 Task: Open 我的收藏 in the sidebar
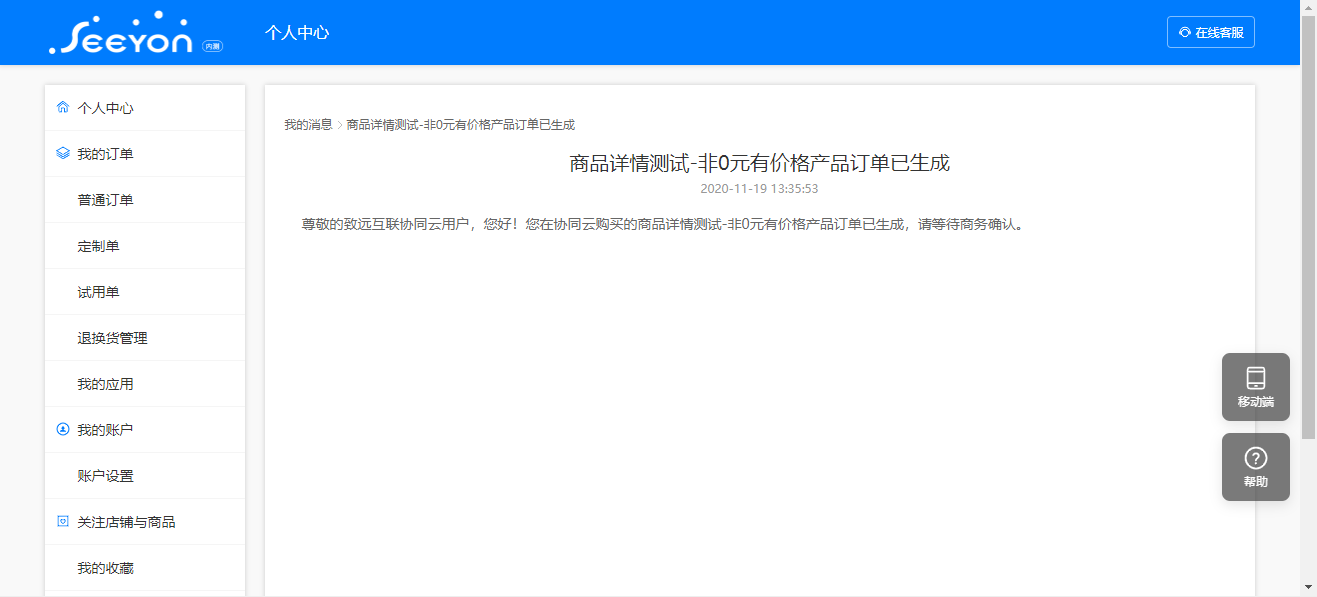click(145, 568)
